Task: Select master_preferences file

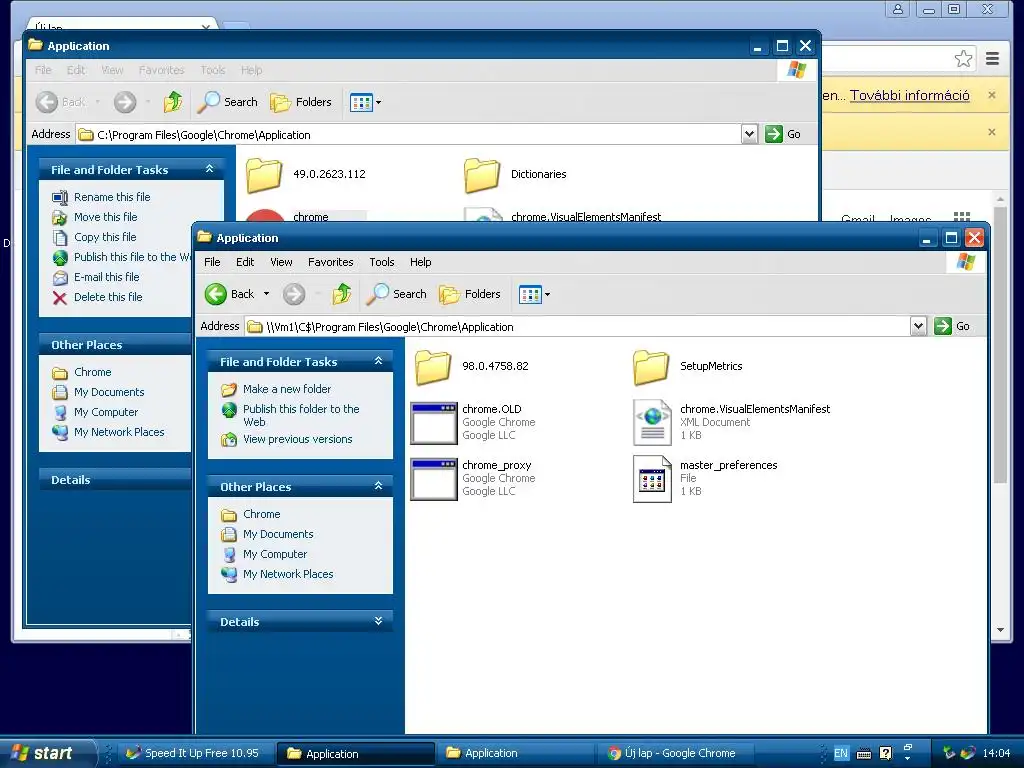Action: point(705,478)
